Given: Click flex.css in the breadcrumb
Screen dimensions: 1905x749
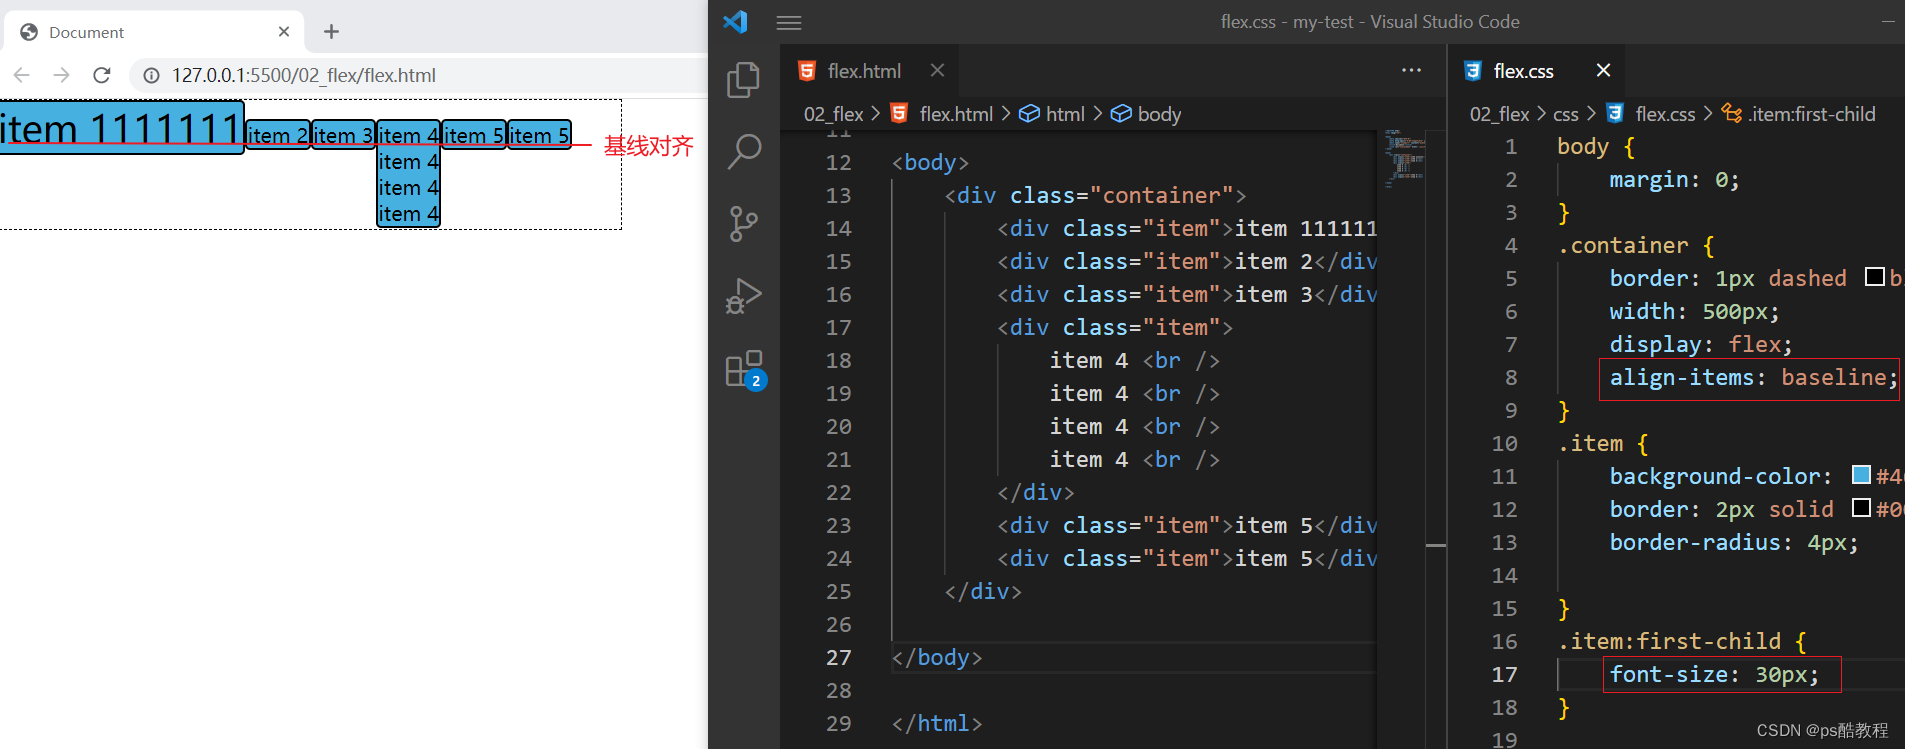Looking at the screenshot, I should click(x=1651, y=114).
